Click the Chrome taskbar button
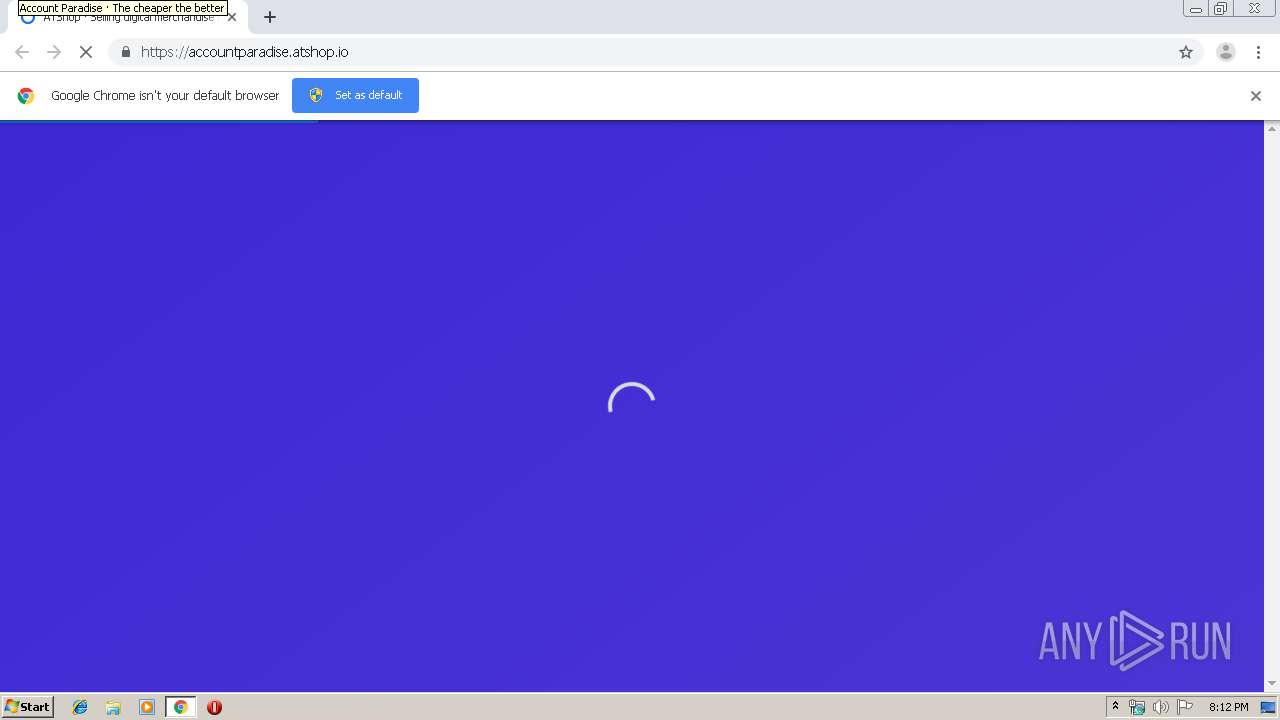The width and height of the screenshot is (1280, 720). [180, 707]
